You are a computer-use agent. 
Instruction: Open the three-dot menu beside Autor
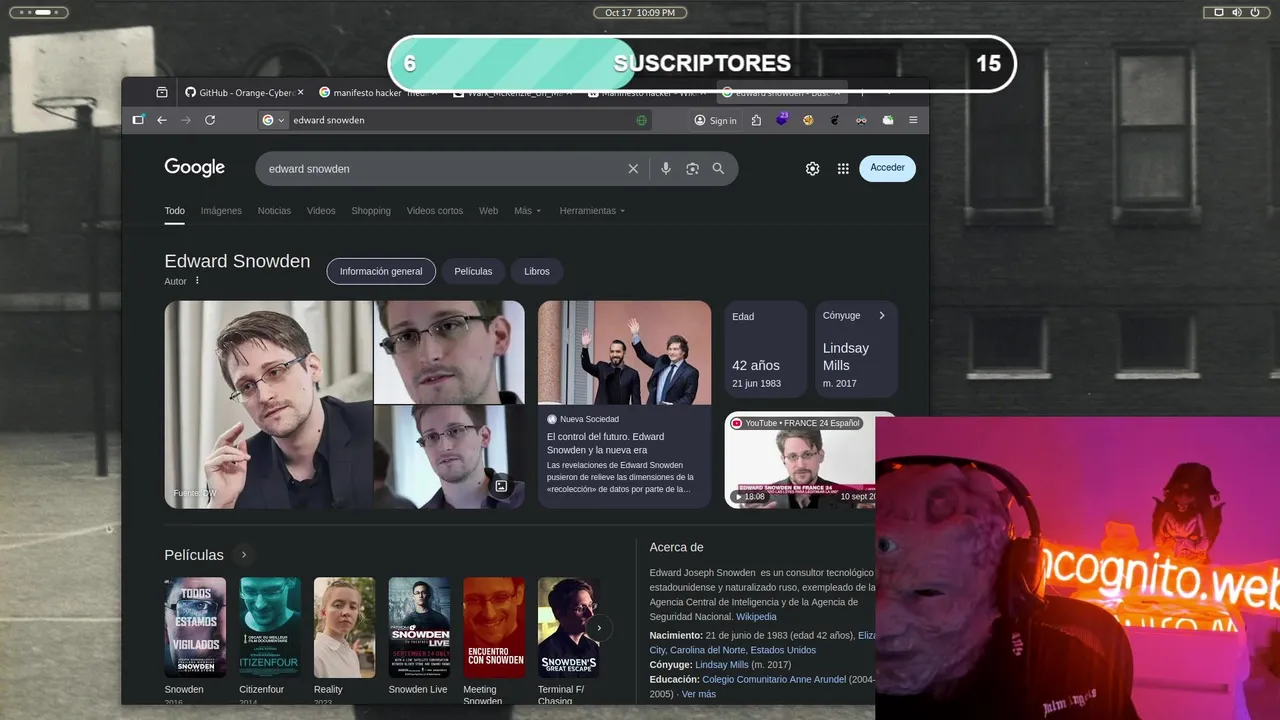197,281
